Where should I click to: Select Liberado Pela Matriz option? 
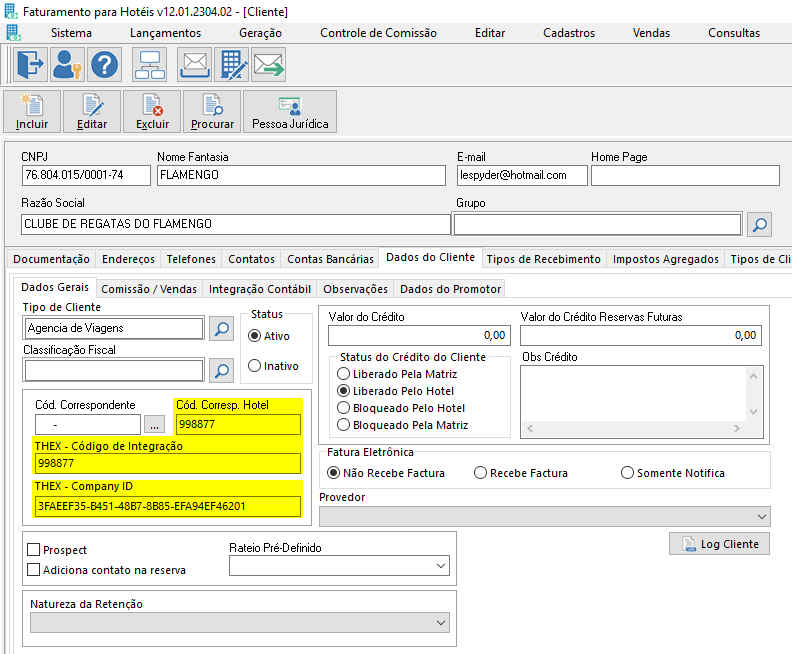point(343,374)
